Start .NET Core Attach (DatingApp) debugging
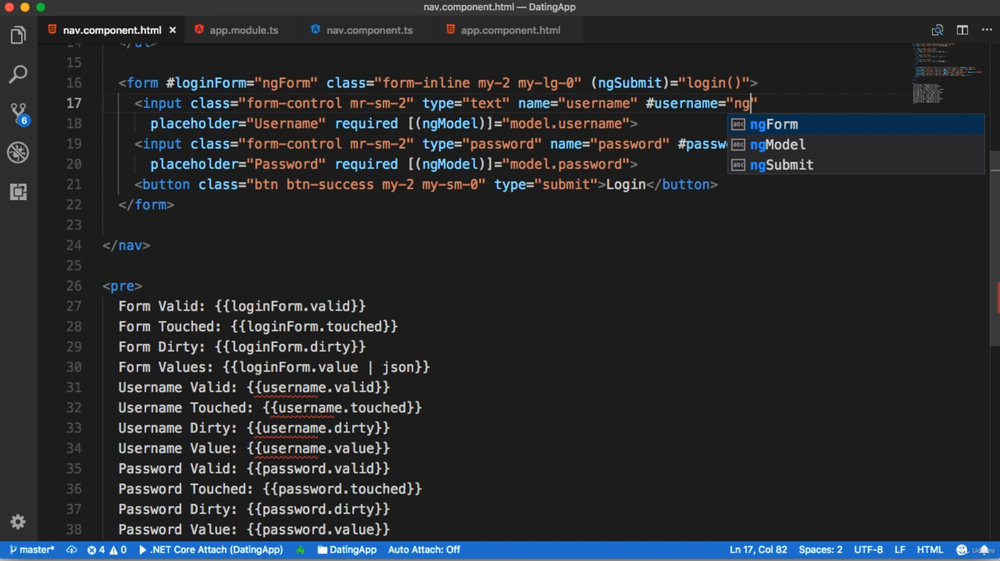Viewport: 1000px width, 561px height. click(210, 550)
